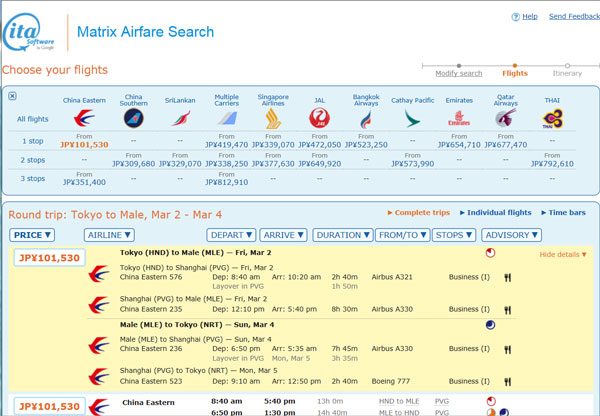Filter by 1 stop row label
This screenshot has height=416, width=600.
coord(33,141)
